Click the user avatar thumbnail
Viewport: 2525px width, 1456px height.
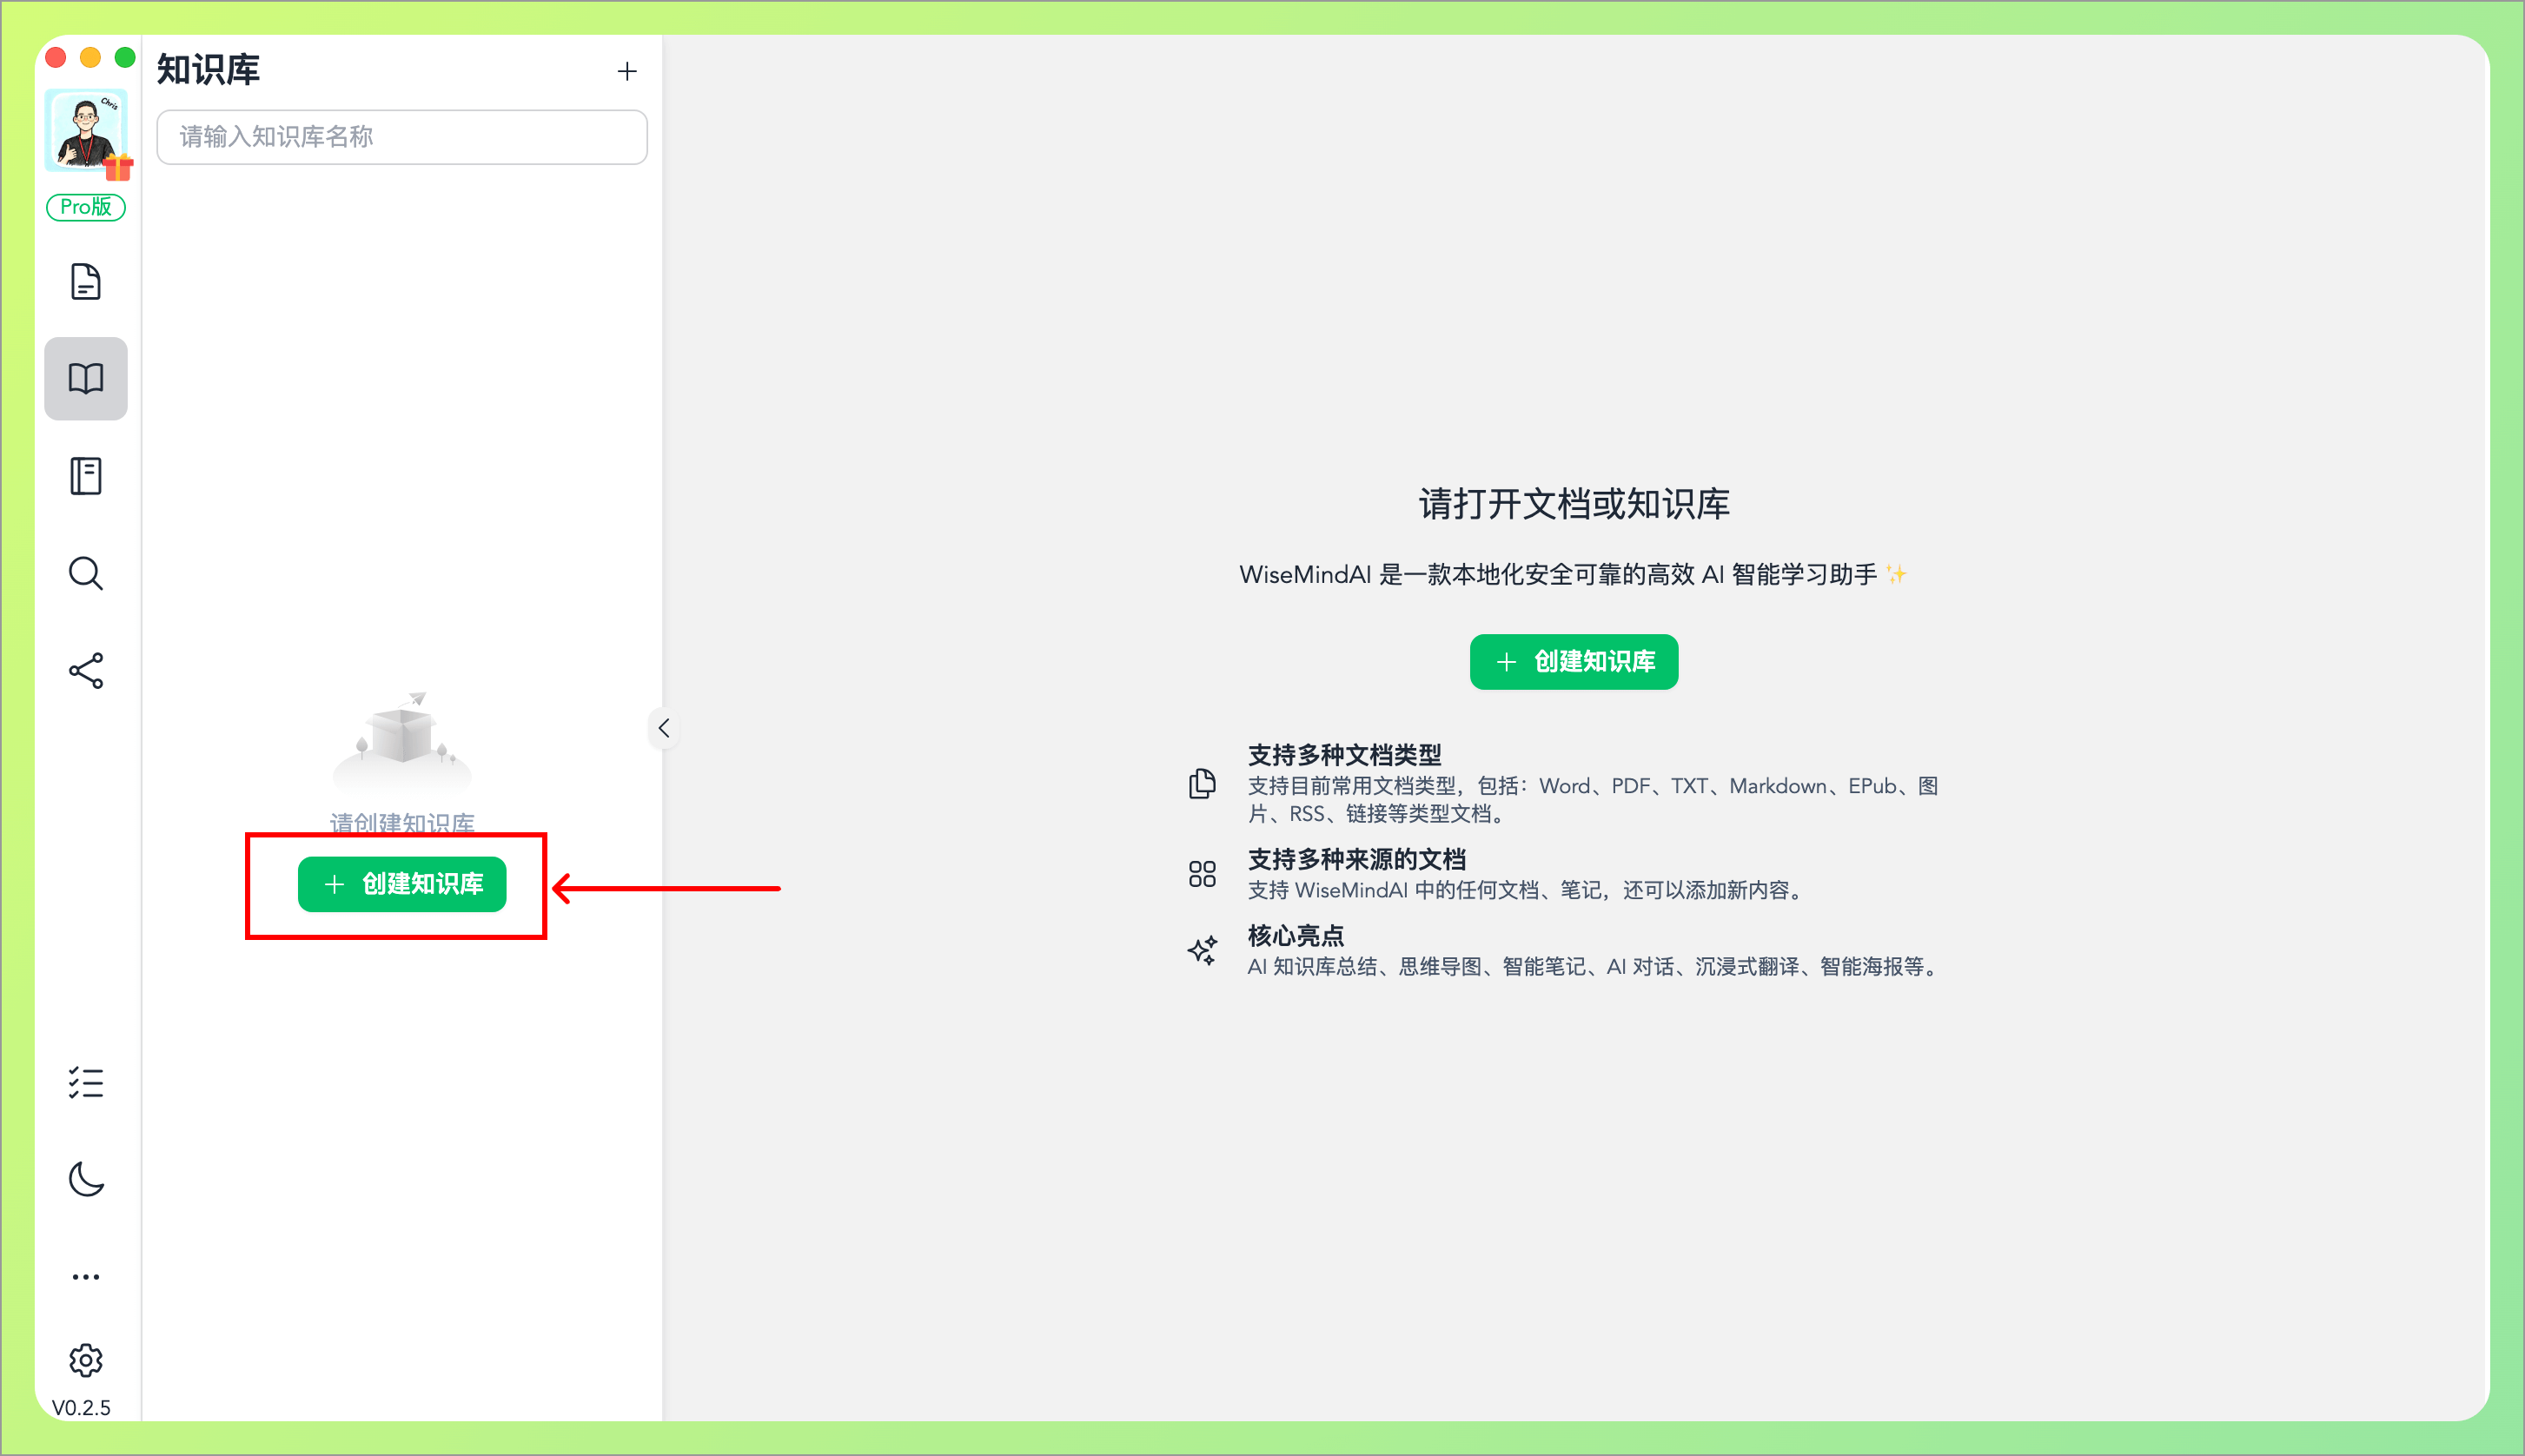86,130
